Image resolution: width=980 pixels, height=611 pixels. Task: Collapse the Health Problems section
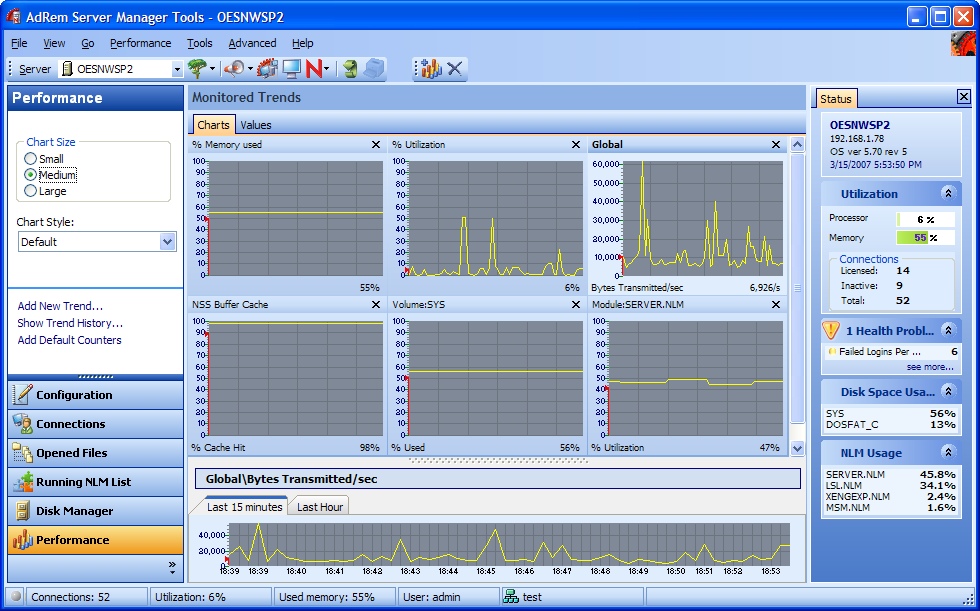[948, 330]
